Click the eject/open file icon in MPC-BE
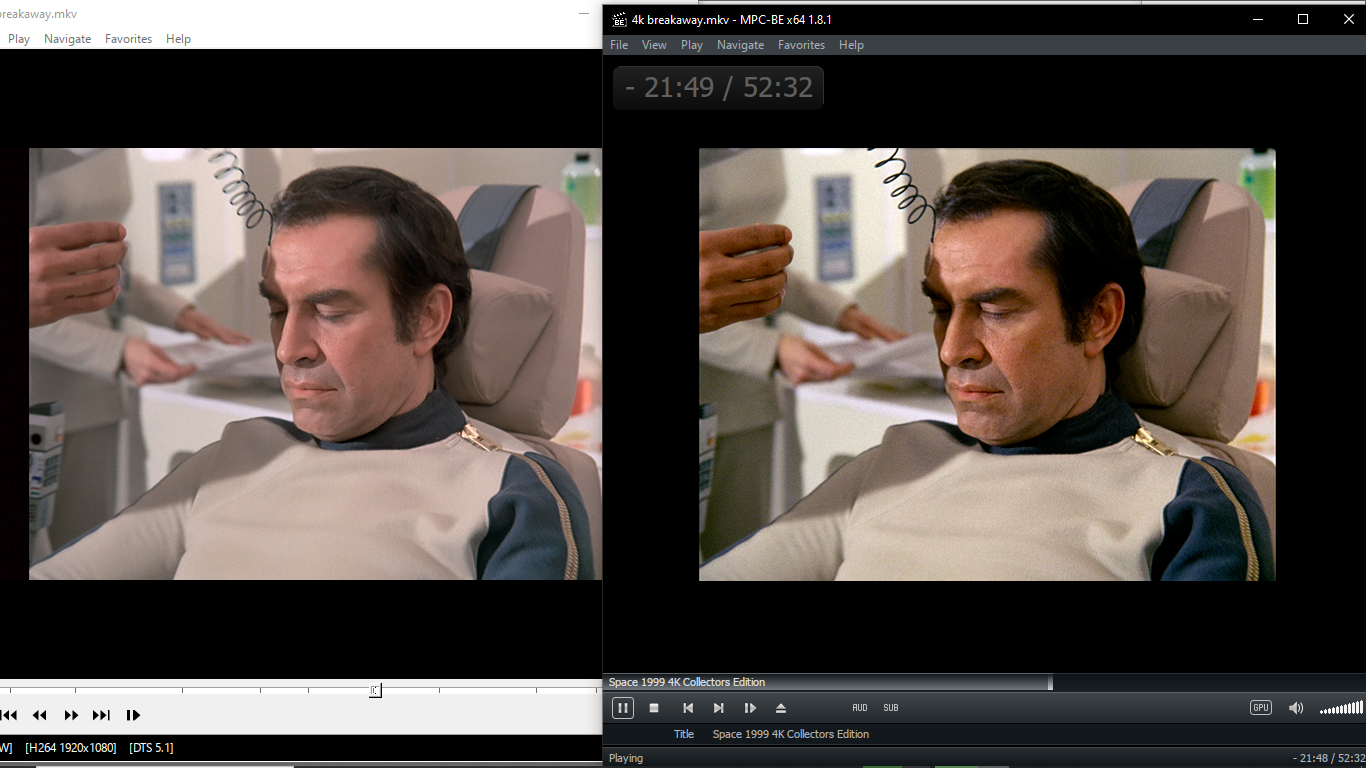 [x=781, y=708]
